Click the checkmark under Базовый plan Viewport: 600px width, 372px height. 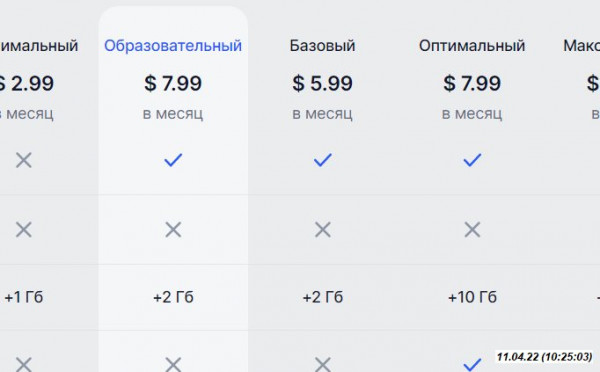point(323,160)
